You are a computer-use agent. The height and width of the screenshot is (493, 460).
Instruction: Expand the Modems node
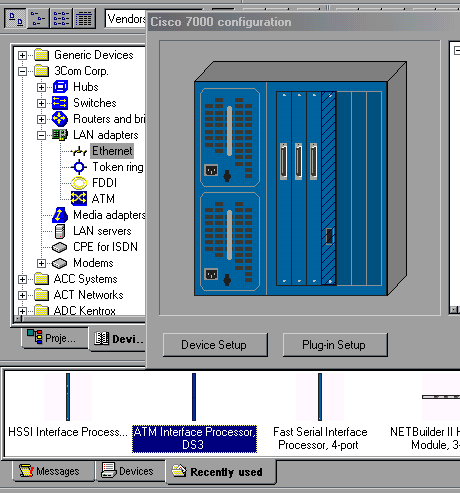point(41,263)
